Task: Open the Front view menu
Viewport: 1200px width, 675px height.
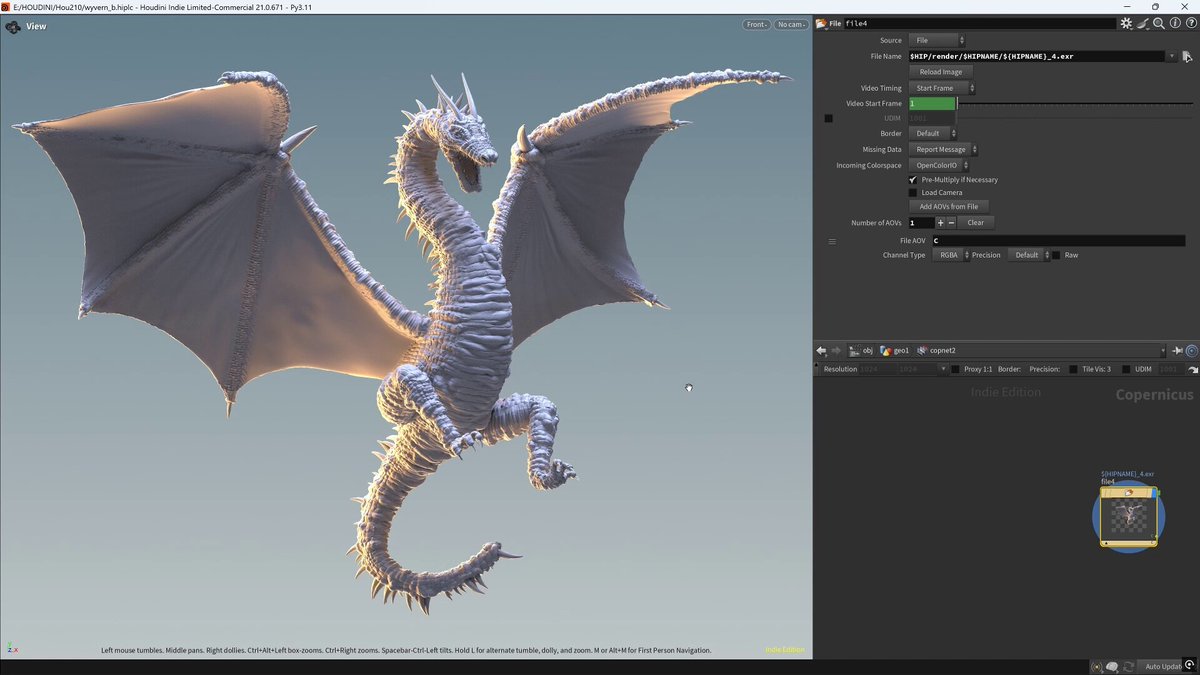Action: click(756, 24)
